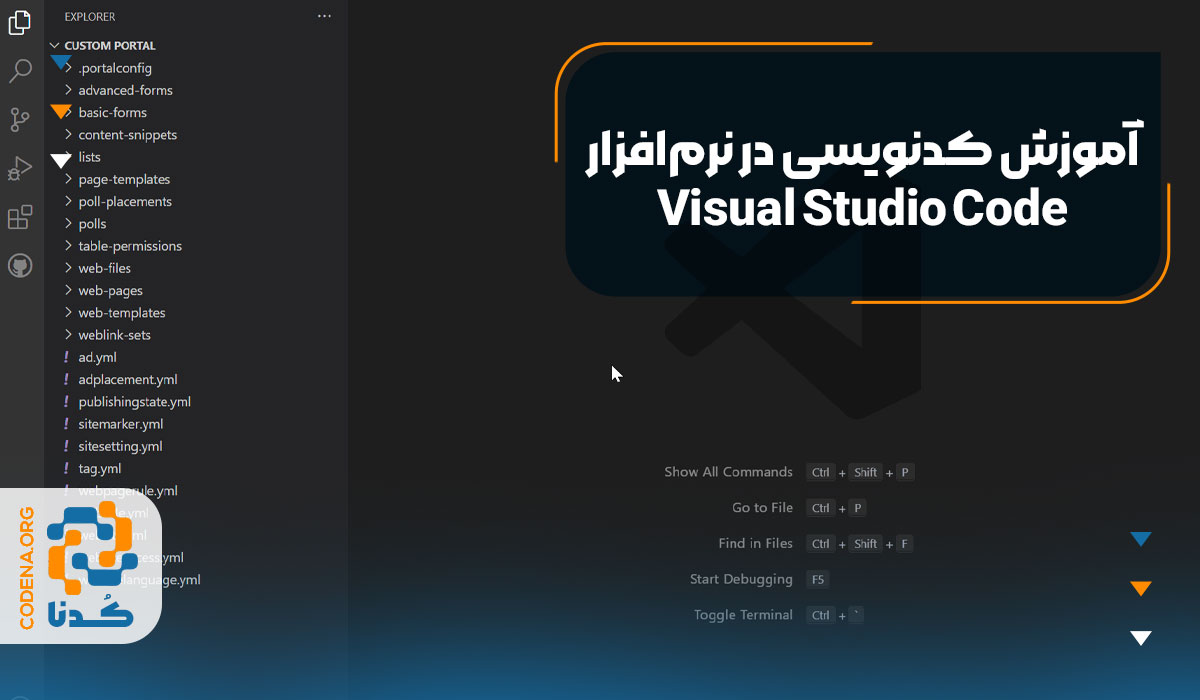Expand the page-templates folder chevron
The height and width of the screenshot is (700, 1200).
(68, 179)
